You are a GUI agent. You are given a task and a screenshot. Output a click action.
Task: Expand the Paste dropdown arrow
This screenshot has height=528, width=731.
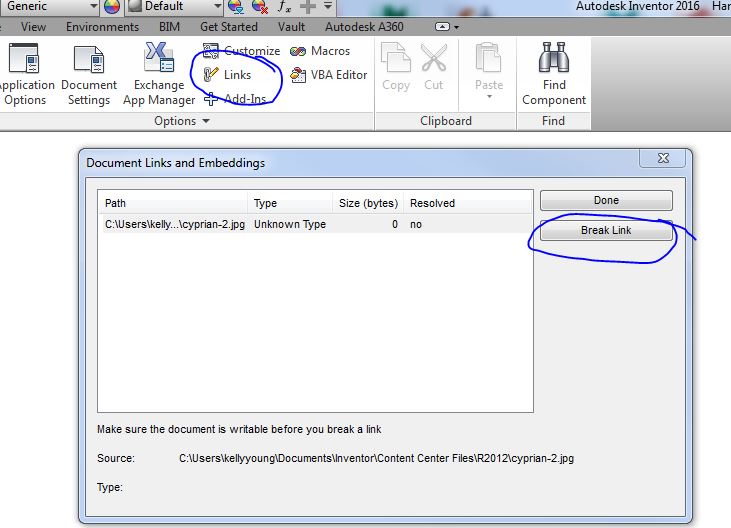pyautogui.click(x=490, y=96)
